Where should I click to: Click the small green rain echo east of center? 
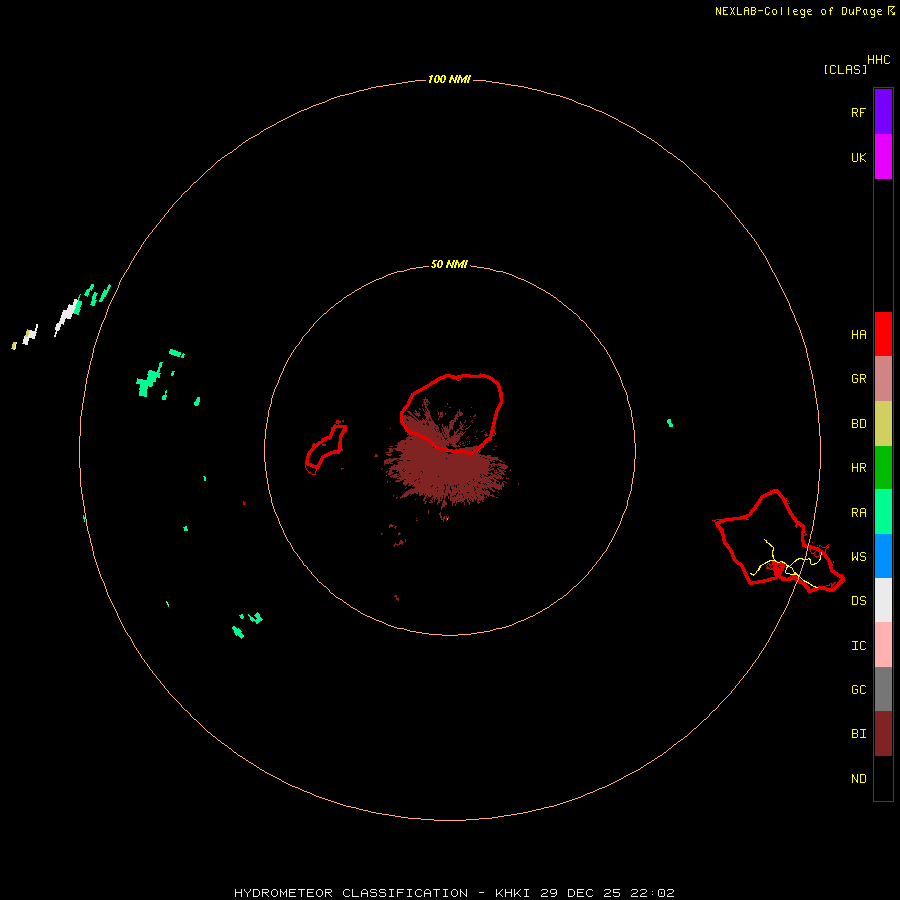[x=670, y=423]
